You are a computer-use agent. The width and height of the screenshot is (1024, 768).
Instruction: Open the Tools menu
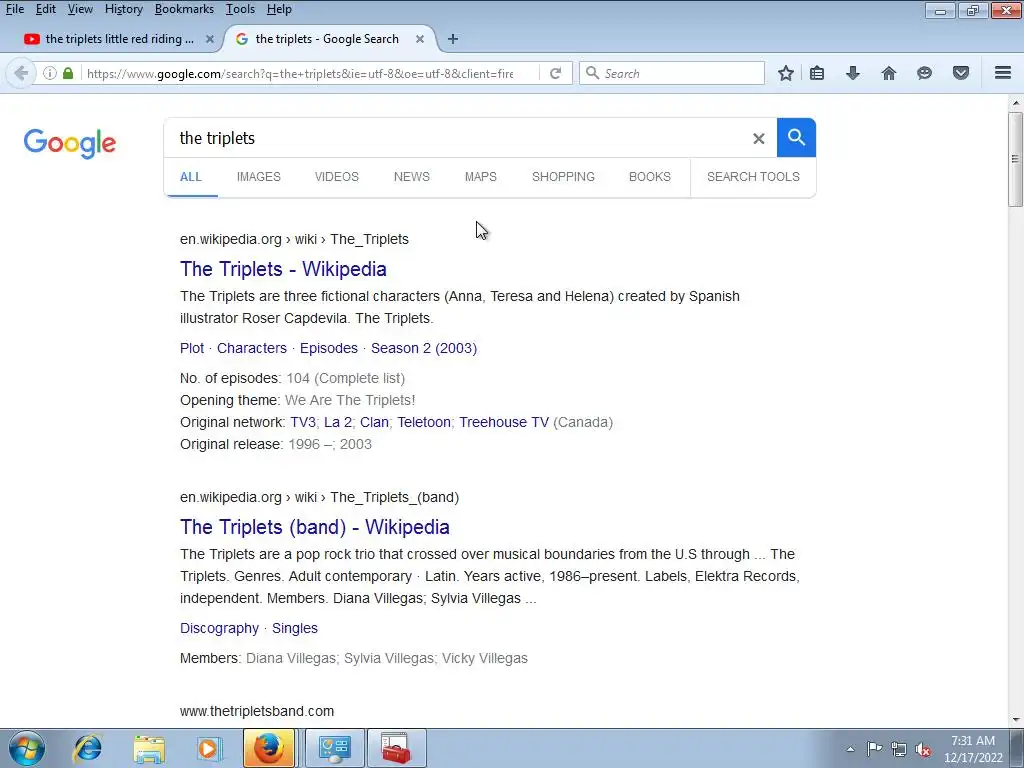pos(240,9)
